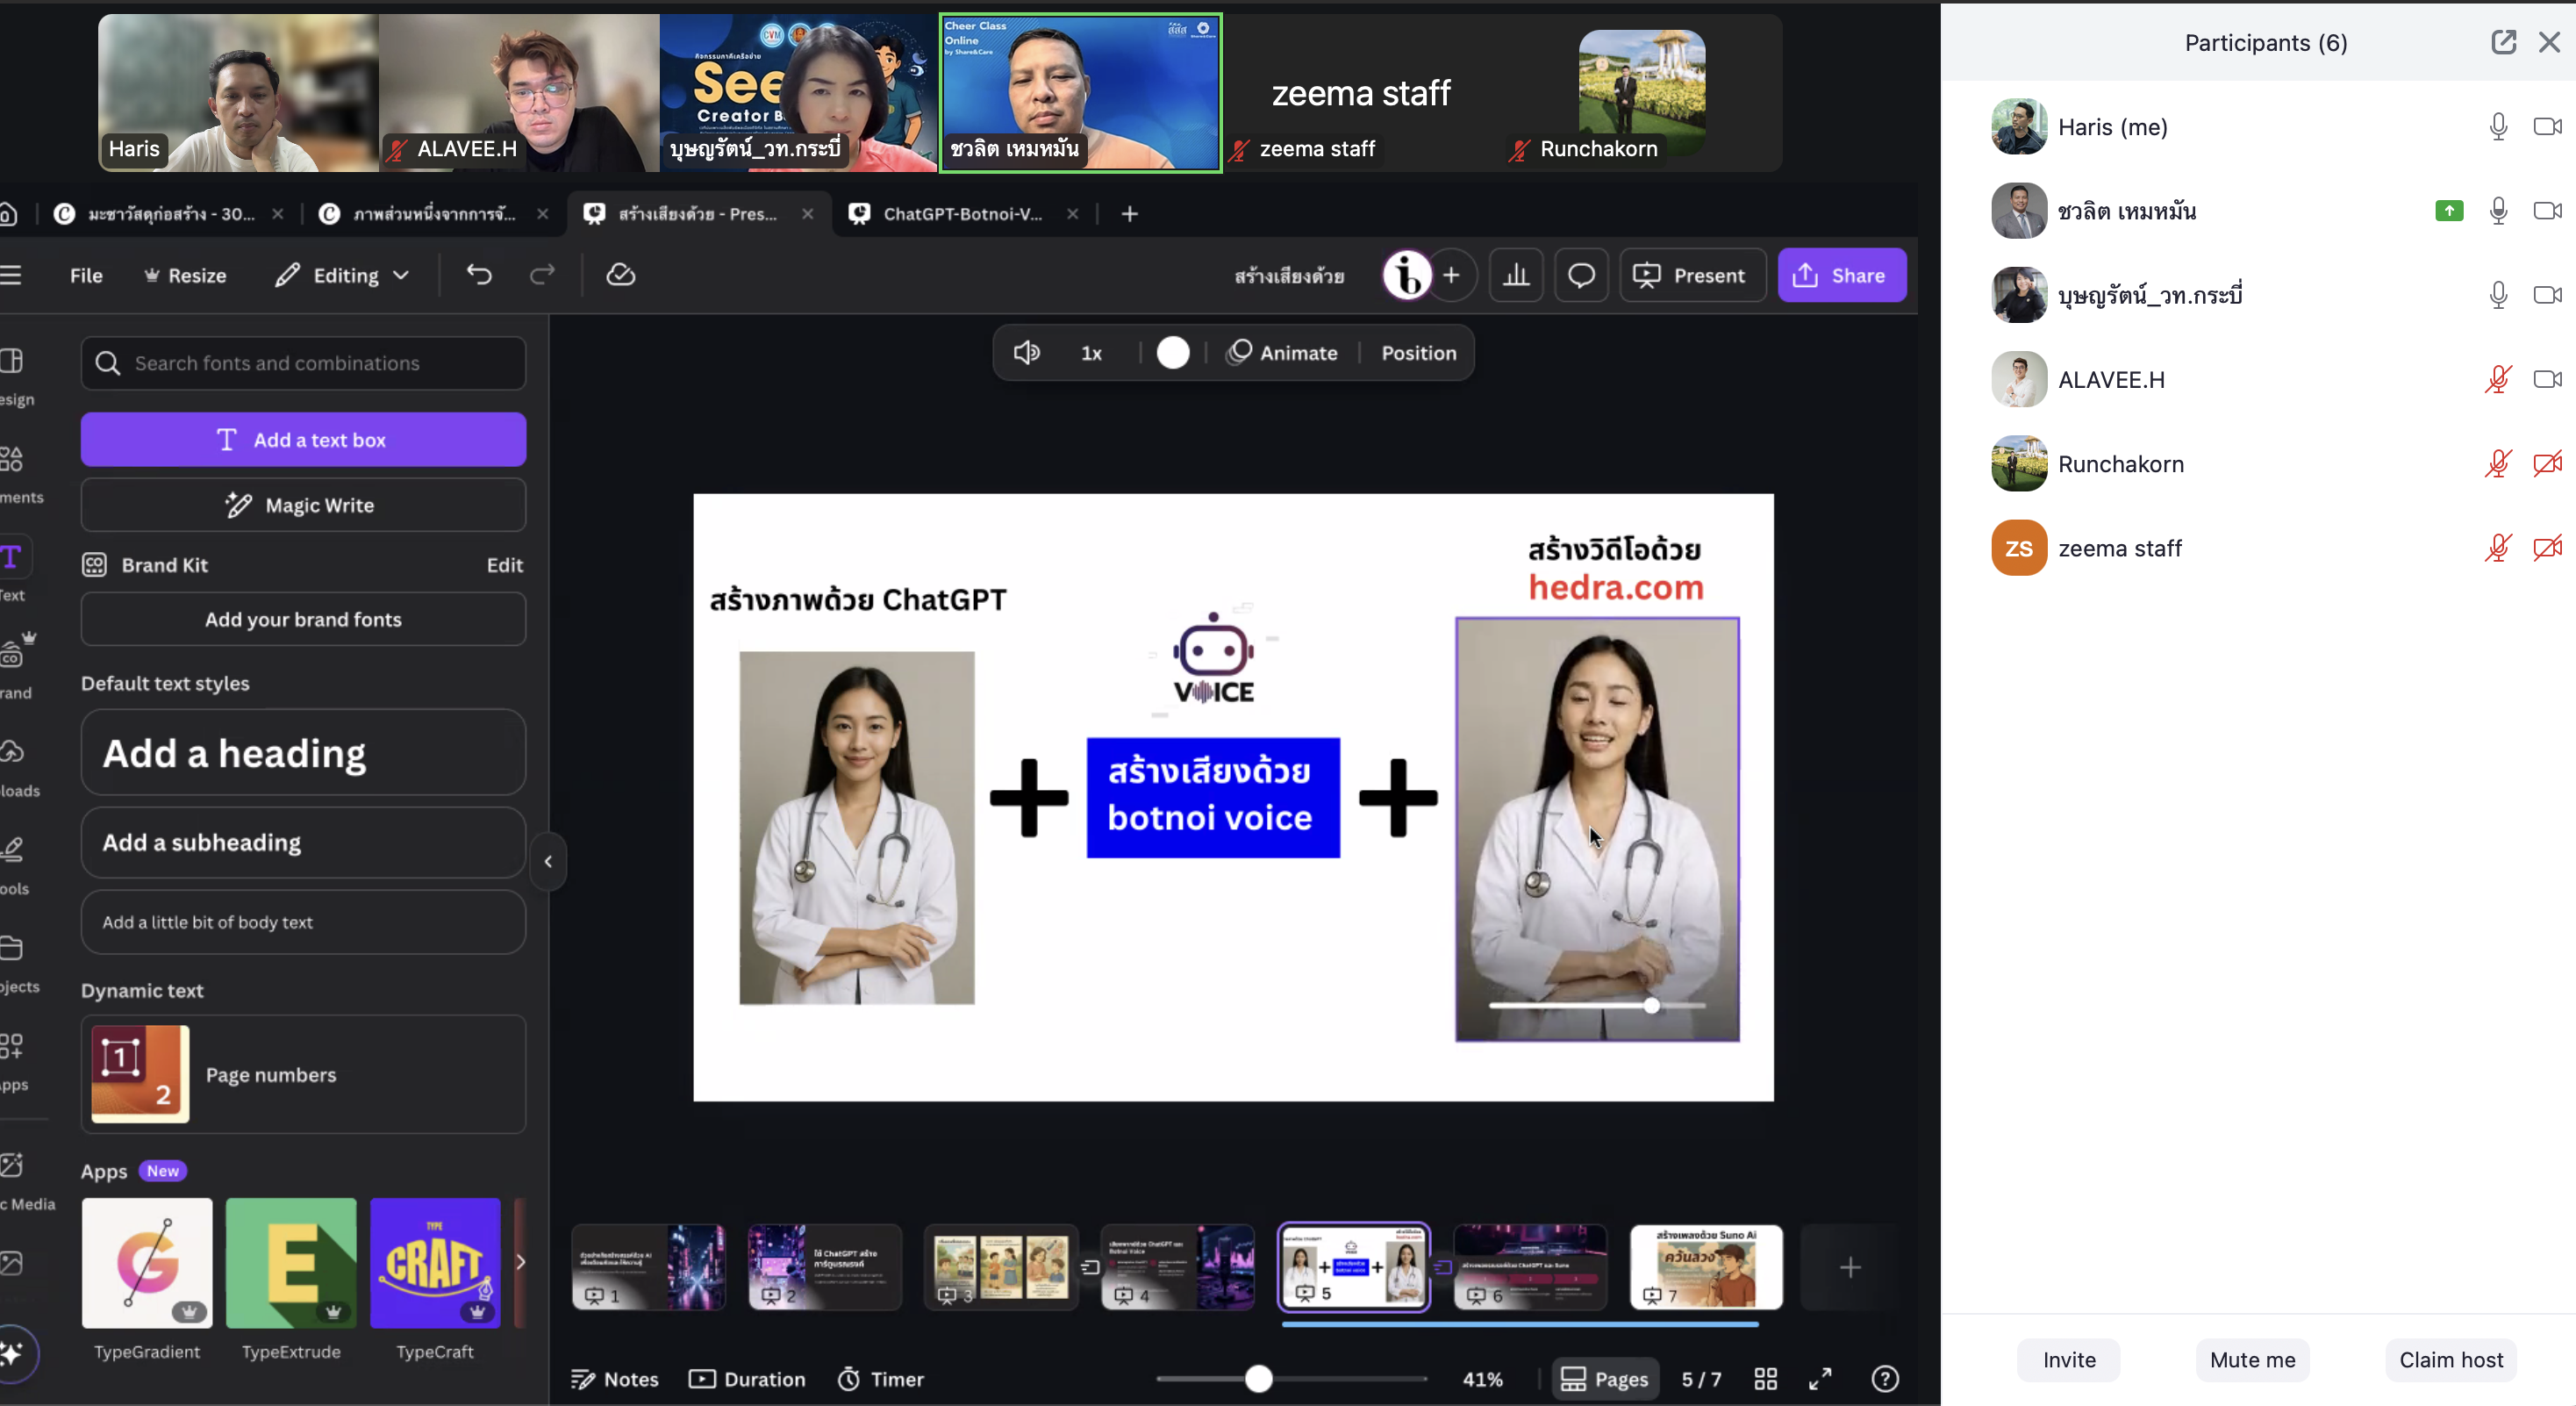The width and height of the screenshot is (2576, 1406).
Task: Click the cloud save status icon
Action: pos(620,275)
